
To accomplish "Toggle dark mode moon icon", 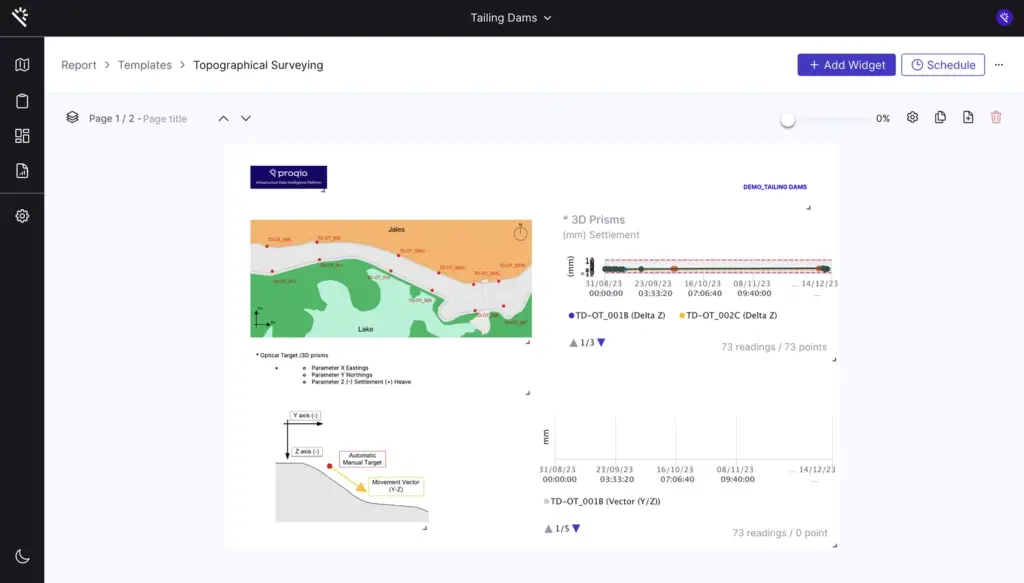I will [22, 556].
